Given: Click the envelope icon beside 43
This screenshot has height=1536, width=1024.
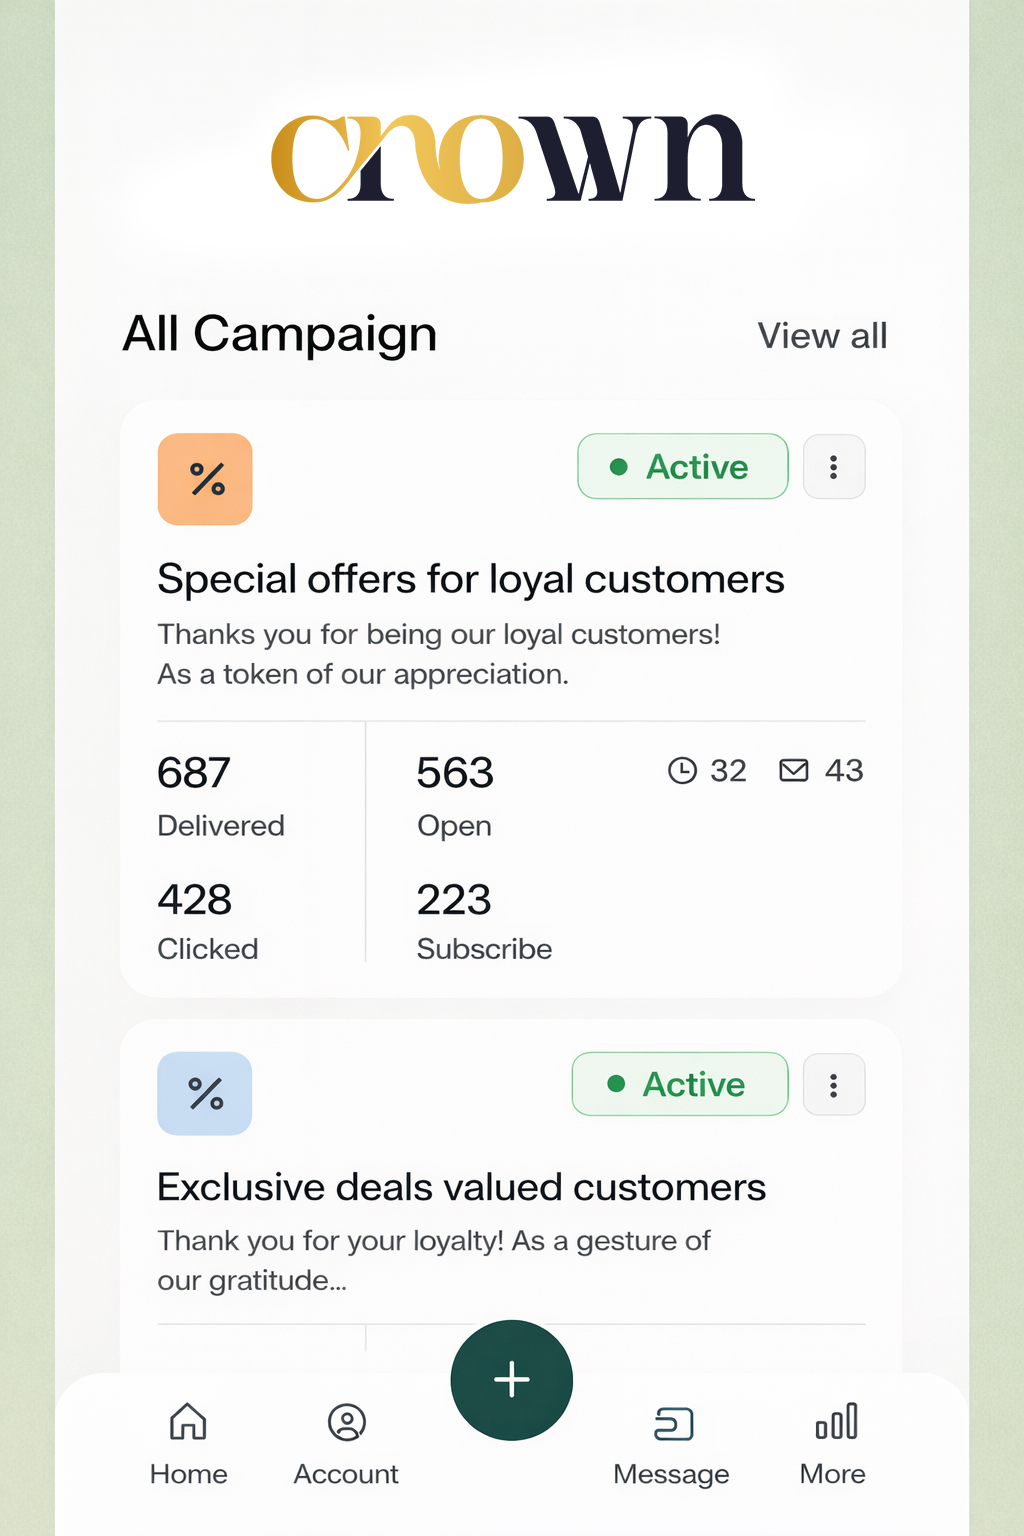Looking at the screenshot, I should point(794,770).
